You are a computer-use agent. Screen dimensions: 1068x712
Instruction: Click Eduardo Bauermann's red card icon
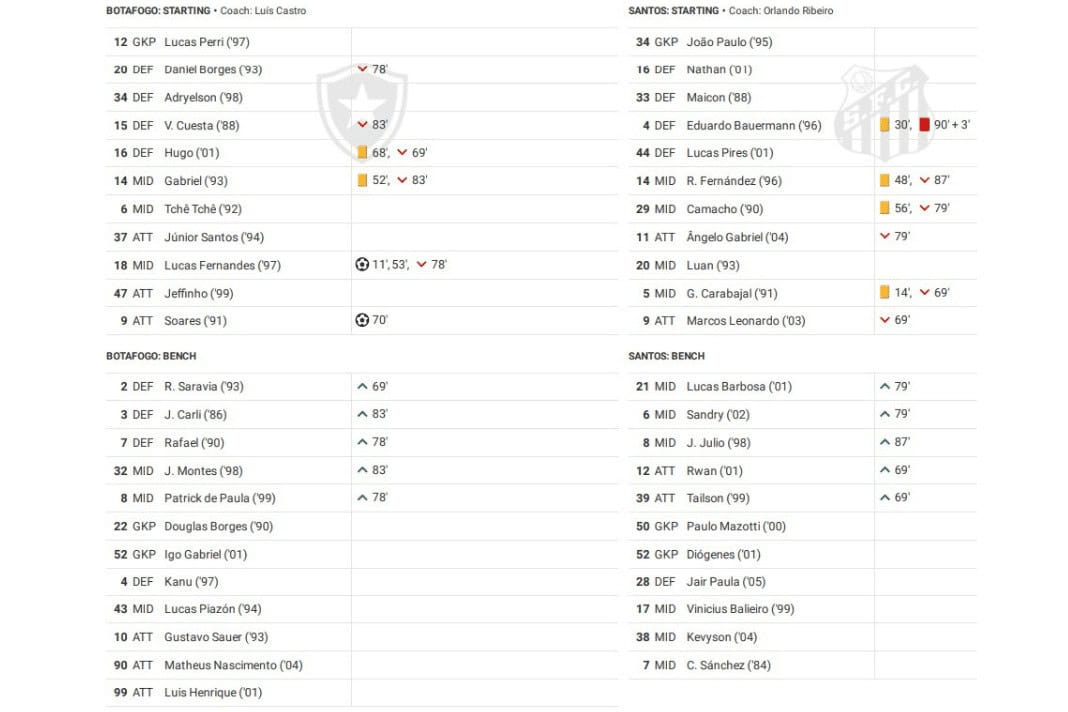(924, 125)
